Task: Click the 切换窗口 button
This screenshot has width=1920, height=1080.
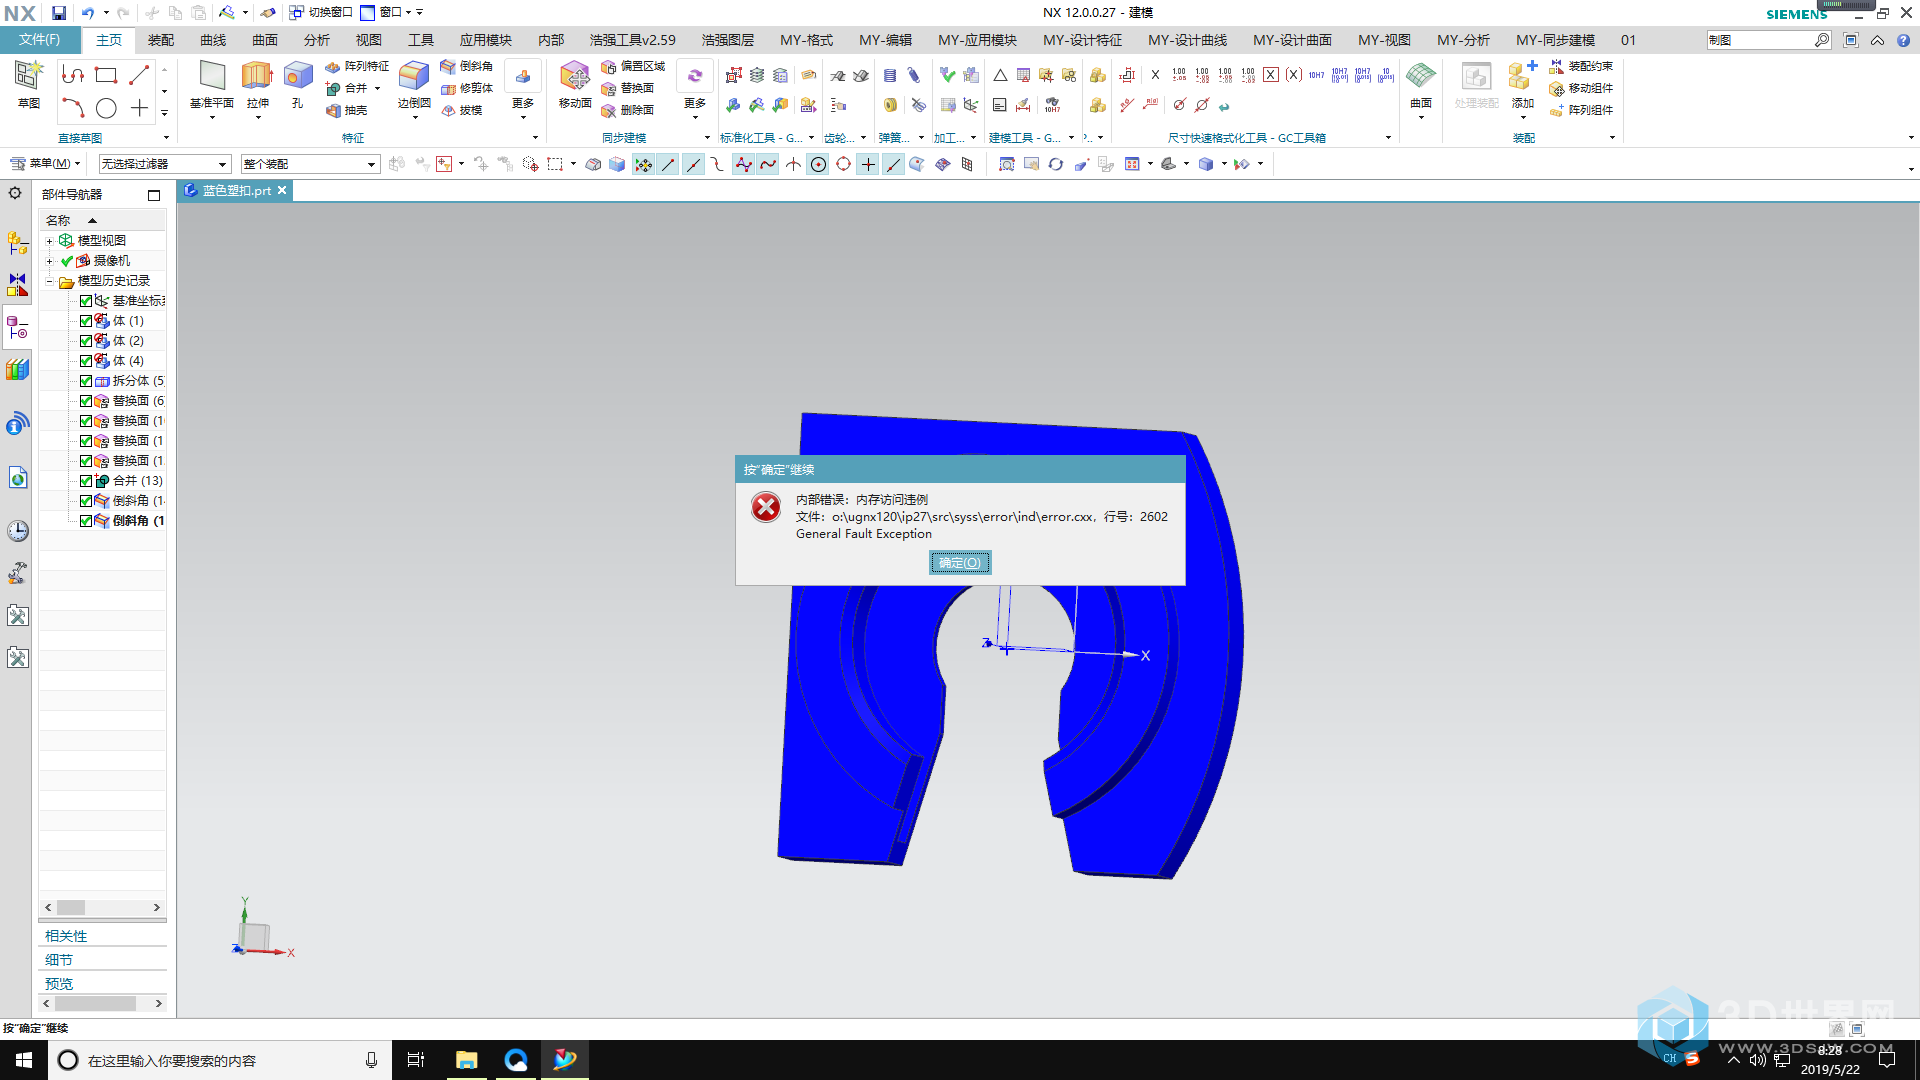Action: coord(321,13)
